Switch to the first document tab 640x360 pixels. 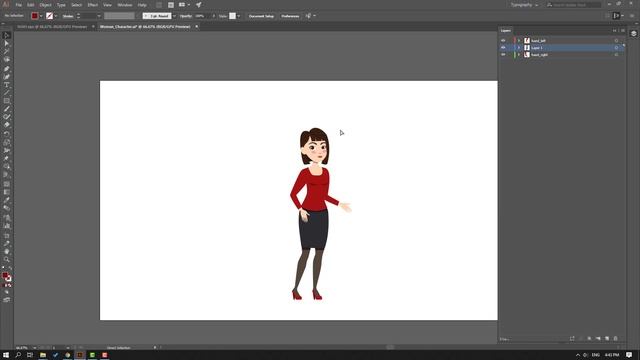[x=52, y=27]
